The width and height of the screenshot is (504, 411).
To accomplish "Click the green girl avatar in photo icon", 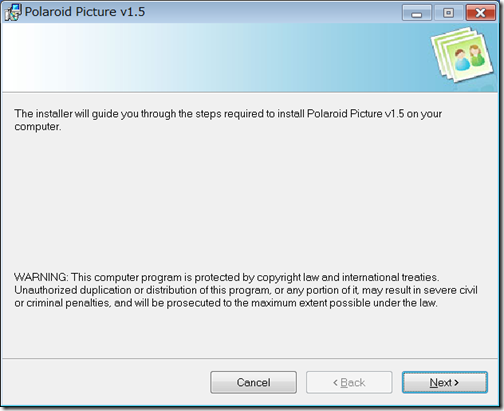I will click(x=476, y=55).
